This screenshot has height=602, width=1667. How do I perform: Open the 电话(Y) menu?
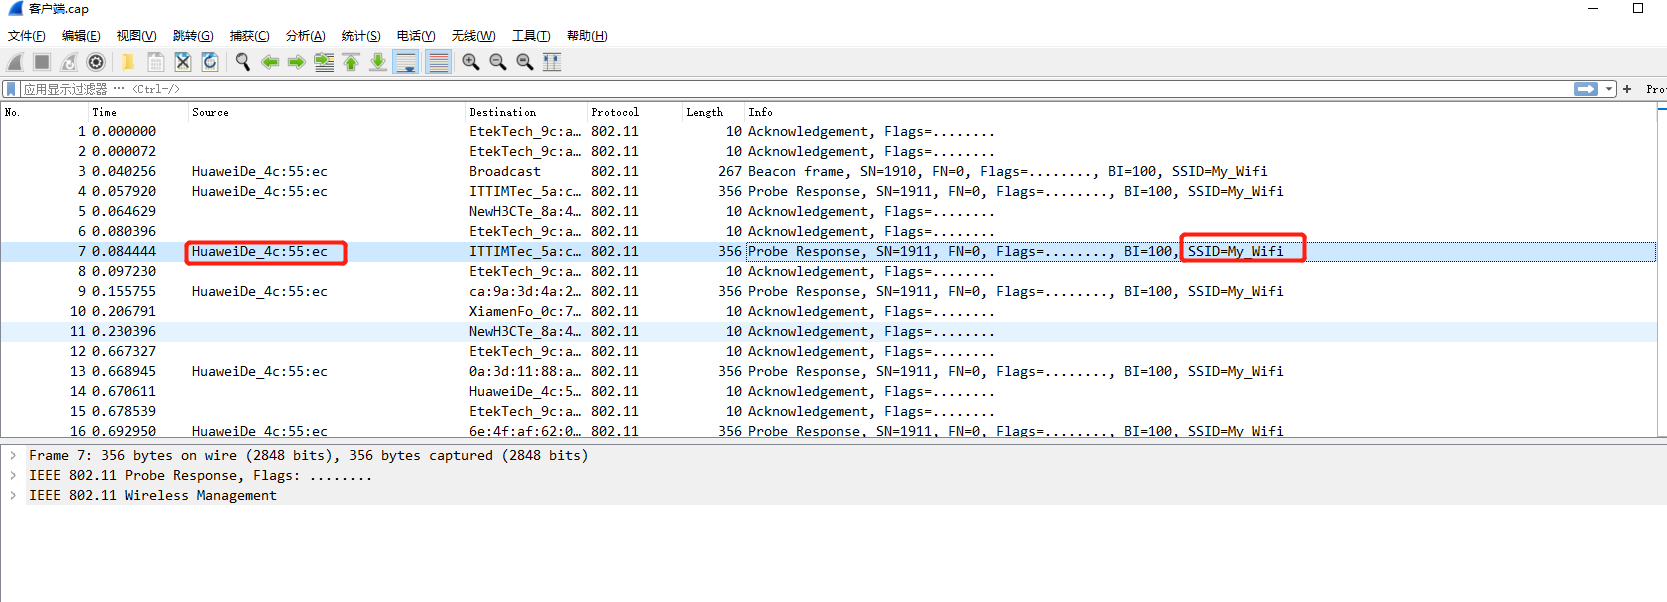pyautogui.click(x=416, y=36)
